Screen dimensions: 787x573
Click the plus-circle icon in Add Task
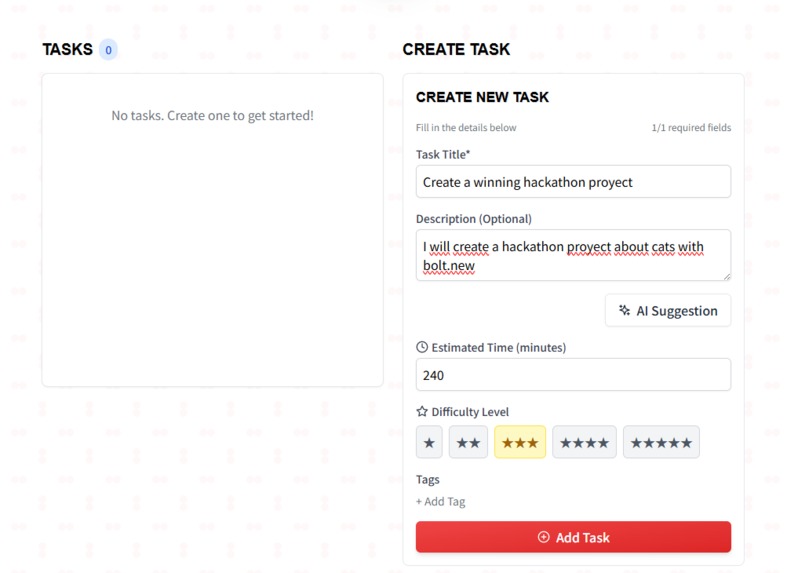pos(544,537)
